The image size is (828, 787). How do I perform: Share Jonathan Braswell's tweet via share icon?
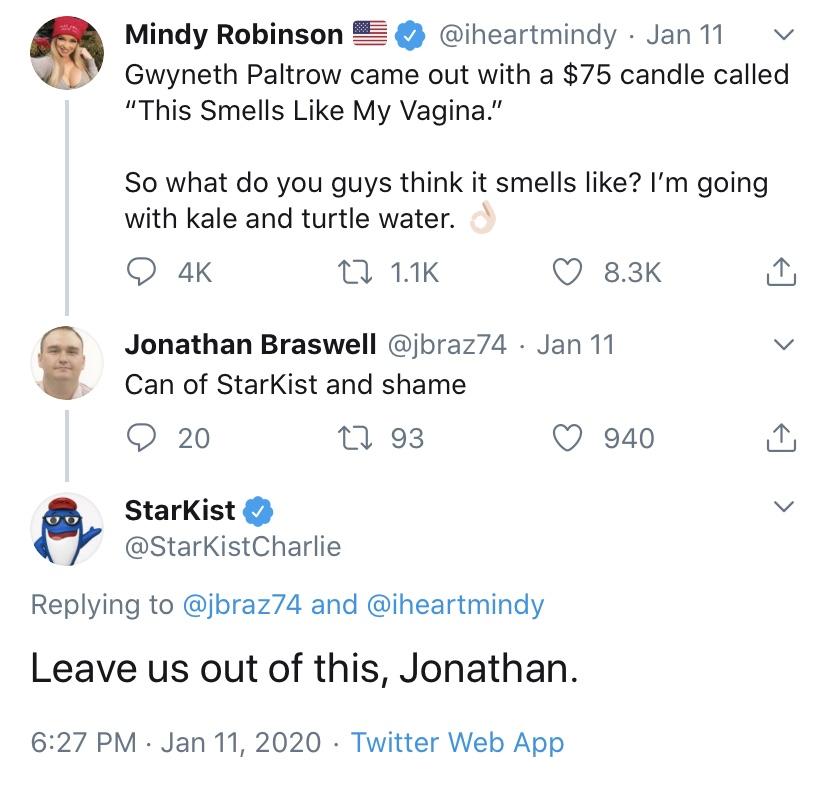coord(781,437)
